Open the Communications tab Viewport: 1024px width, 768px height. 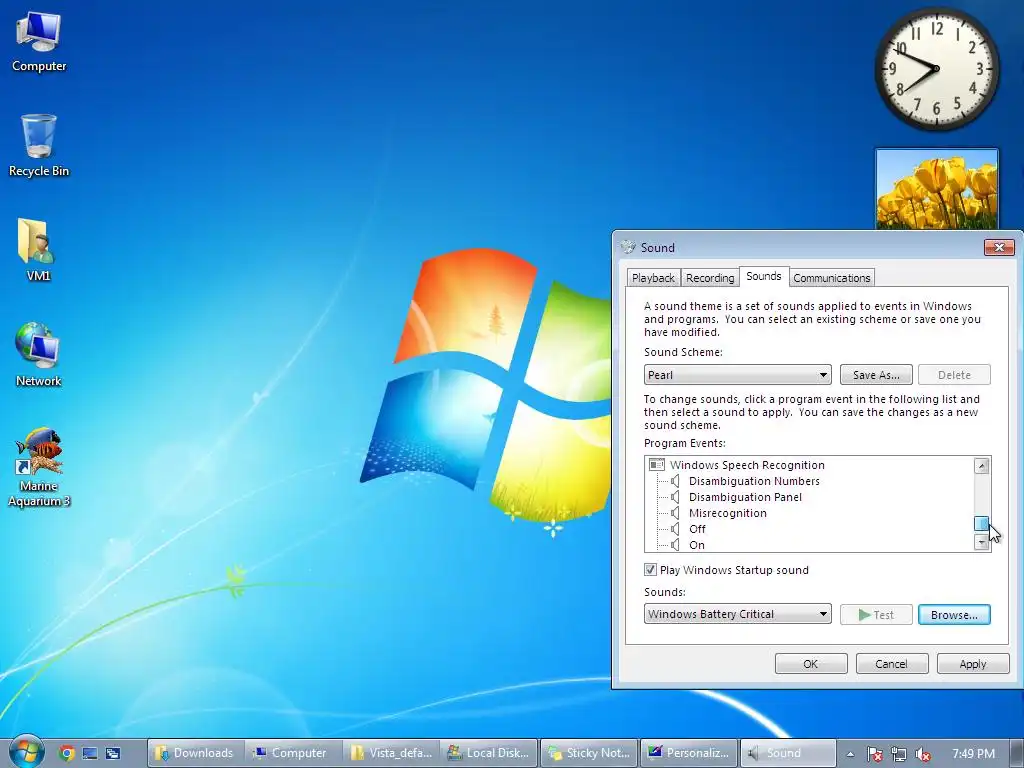tap(831, 278)
